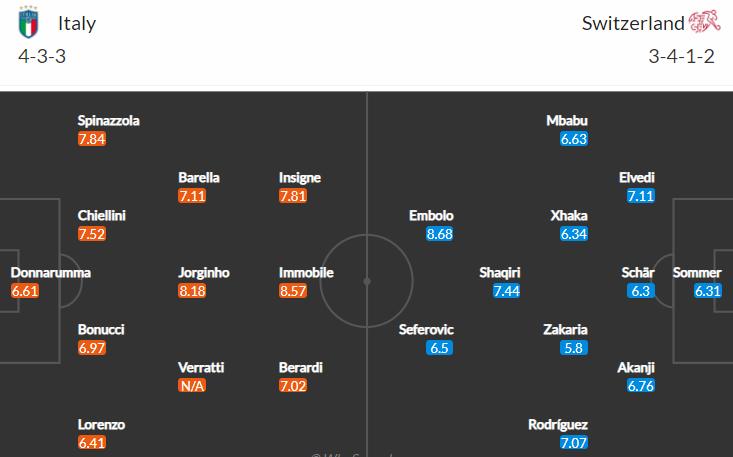Select Embolo in Switzerland lineup

[x=431, y=215]
